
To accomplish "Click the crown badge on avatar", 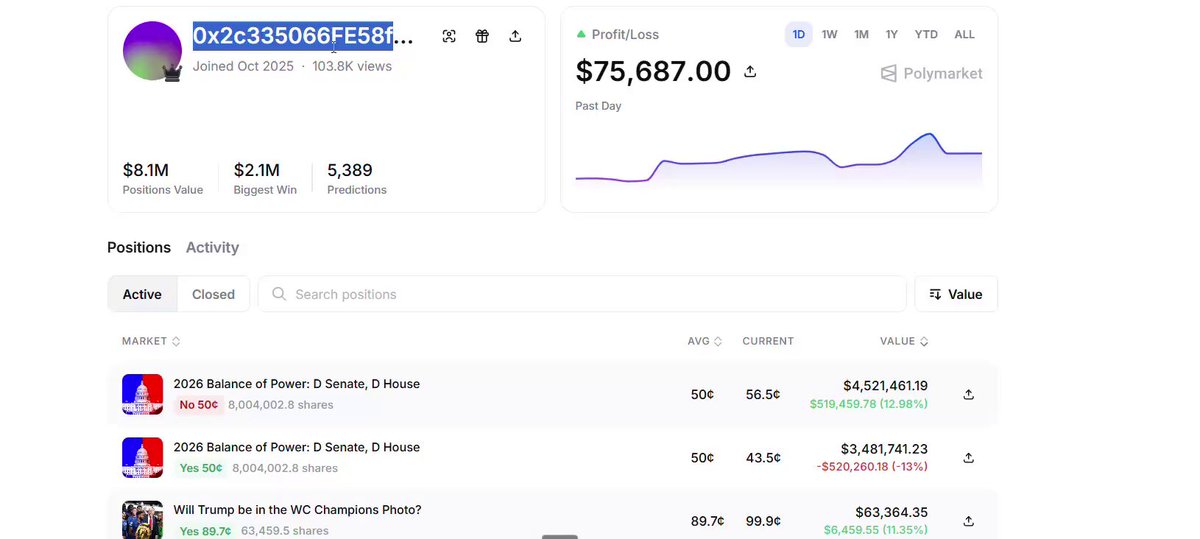I will (172, 73).
